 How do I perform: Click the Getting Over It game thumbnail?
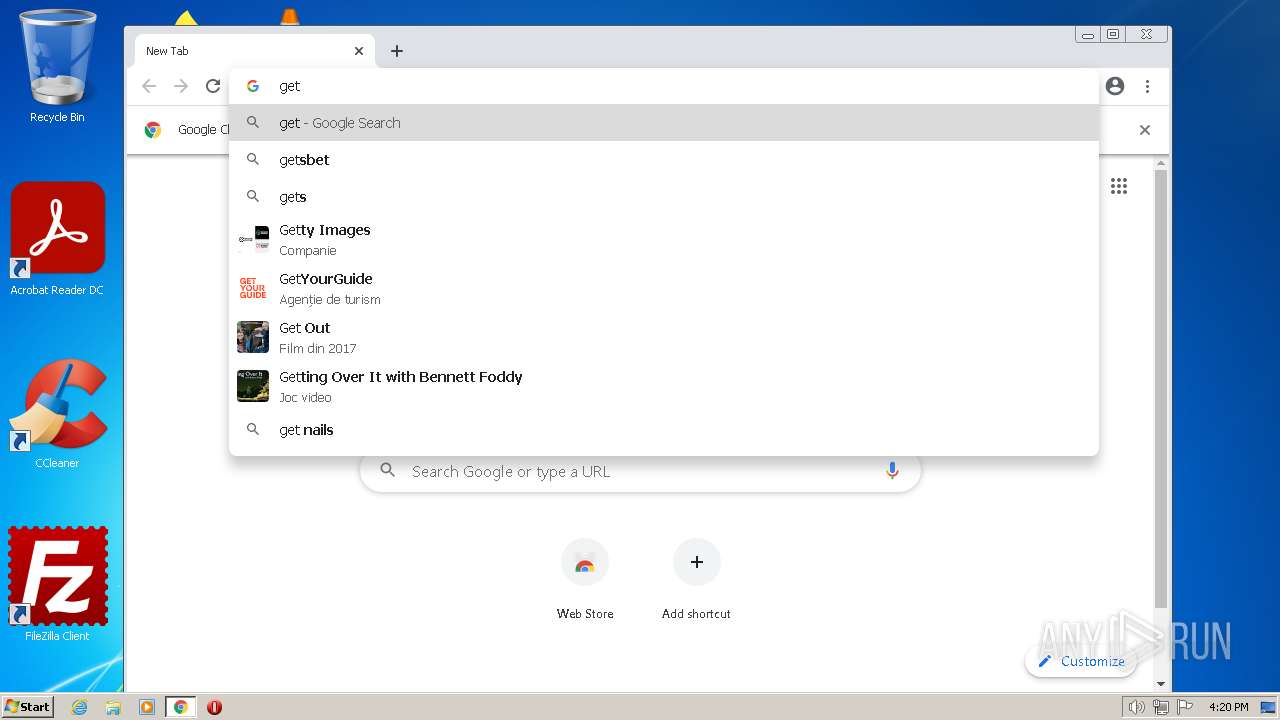253,387
